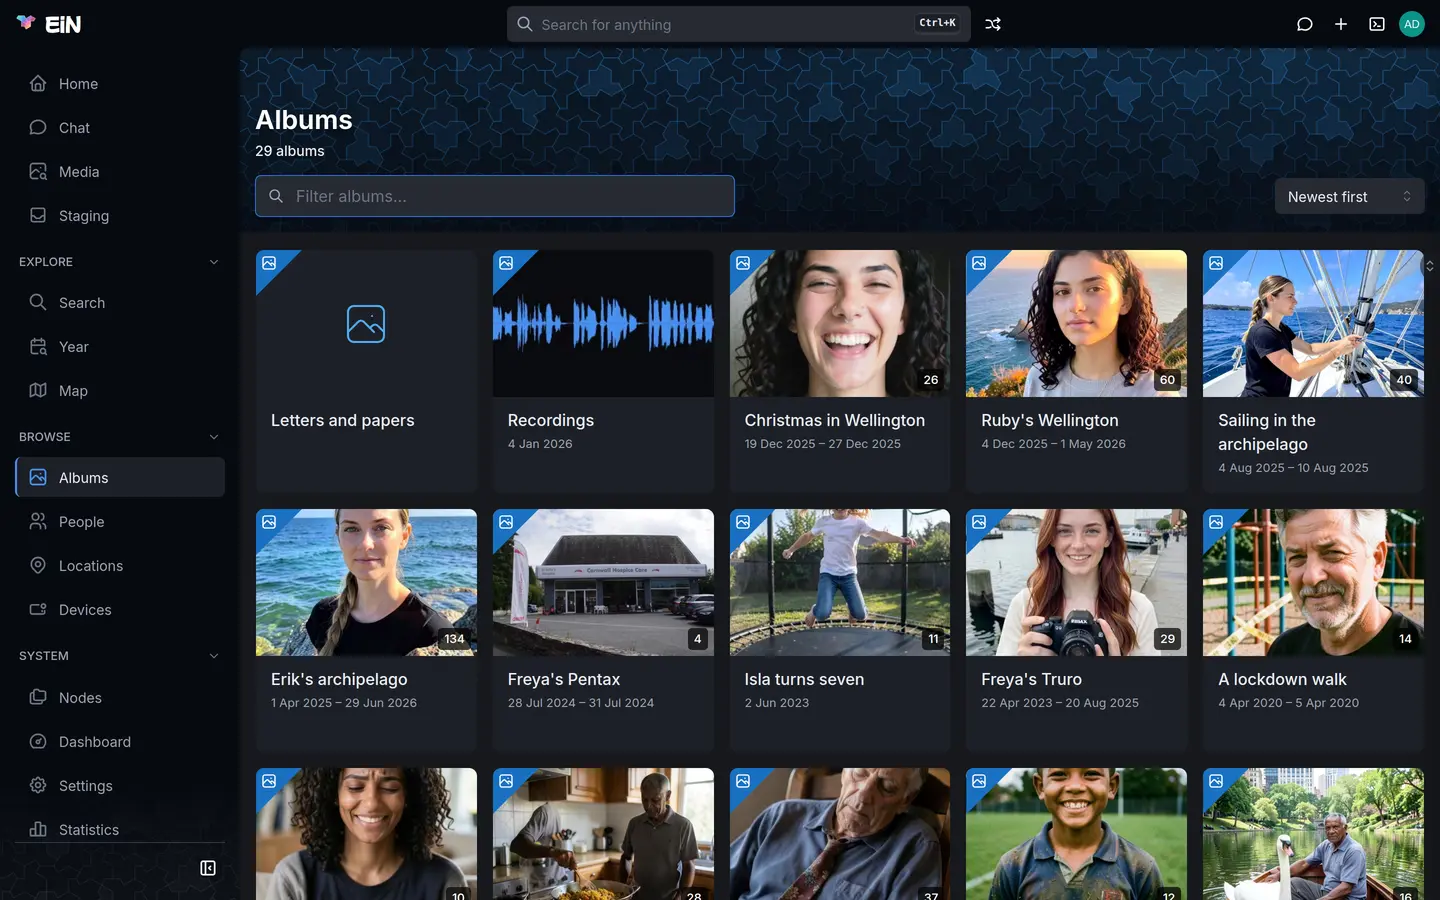The width and height of the screenshot is (1440, 900).
Task: Click the EiN logo in the header
Action: [49, 24]
